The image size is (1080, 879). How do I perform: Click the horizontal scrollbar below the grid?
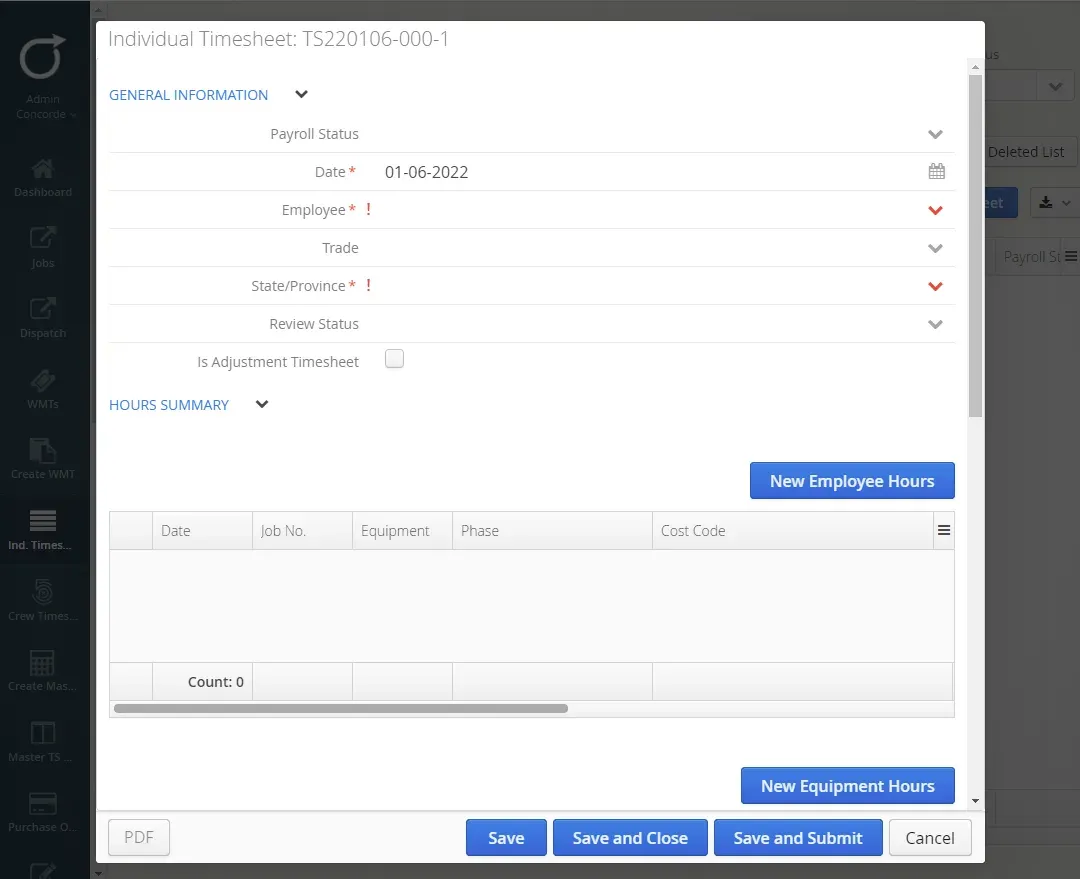point(340,708)
